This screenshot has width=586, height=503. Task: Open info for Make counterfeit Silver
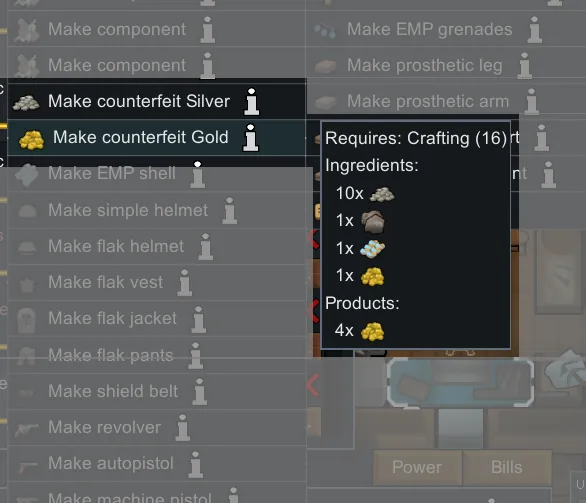coord(252,102)
